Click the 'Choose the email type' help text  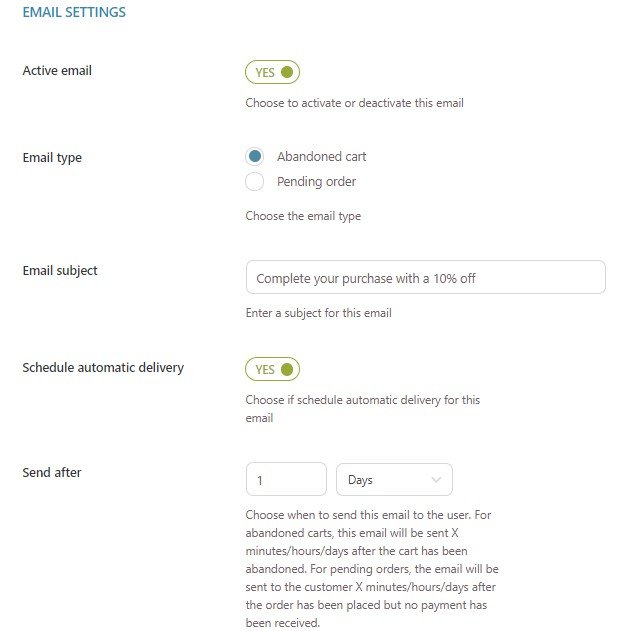click(303, 216)
